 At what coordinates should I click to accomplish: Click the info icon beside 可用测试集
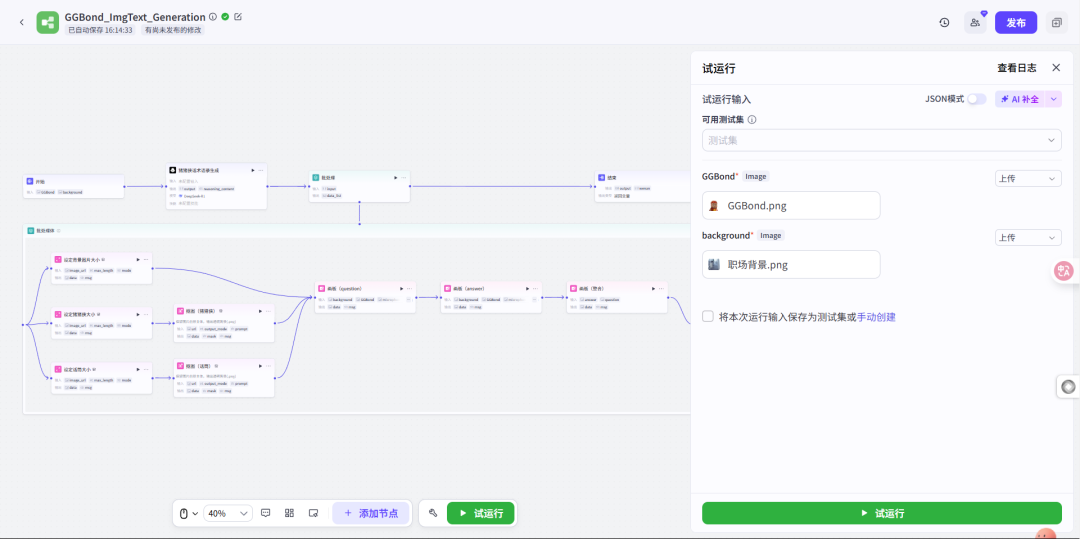tap(752, 120)
